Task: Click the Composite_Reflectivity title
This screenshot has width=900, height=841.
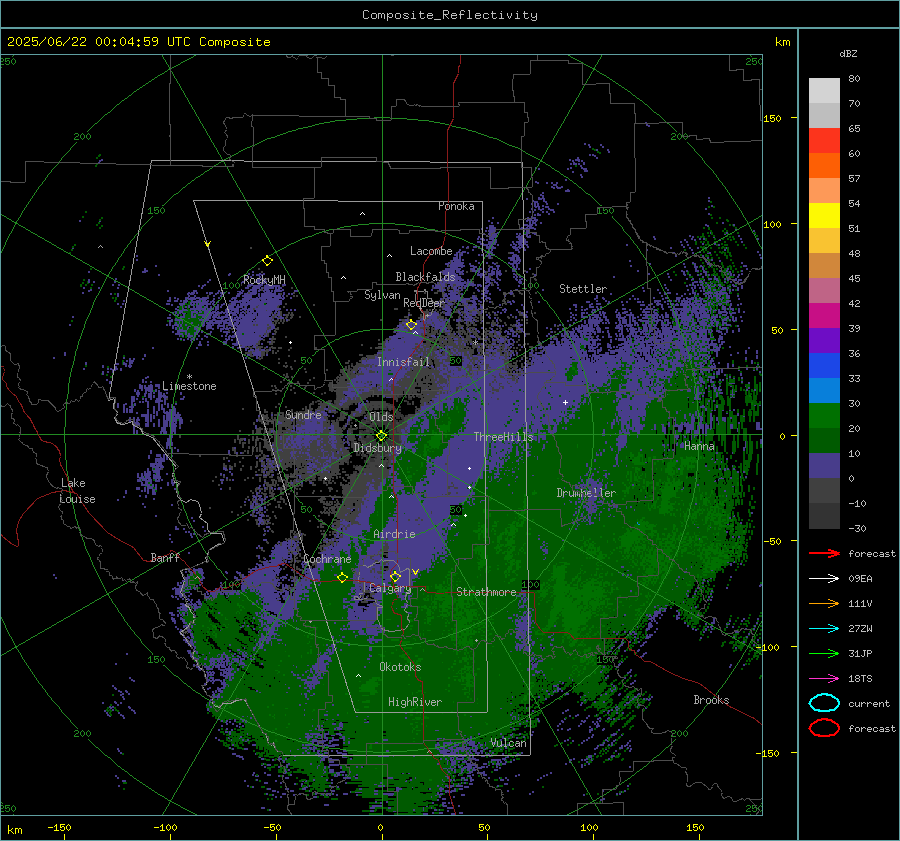Action: [450, 15]
